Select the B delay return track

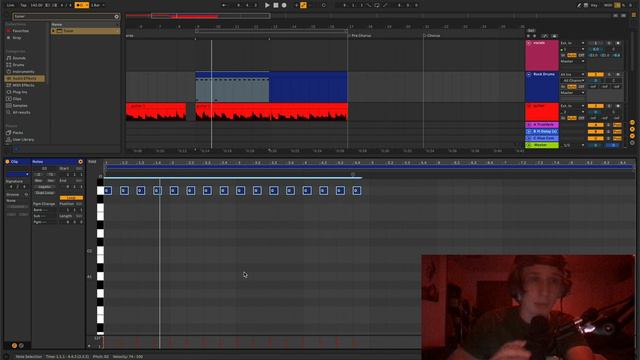[x=542, y=131]
